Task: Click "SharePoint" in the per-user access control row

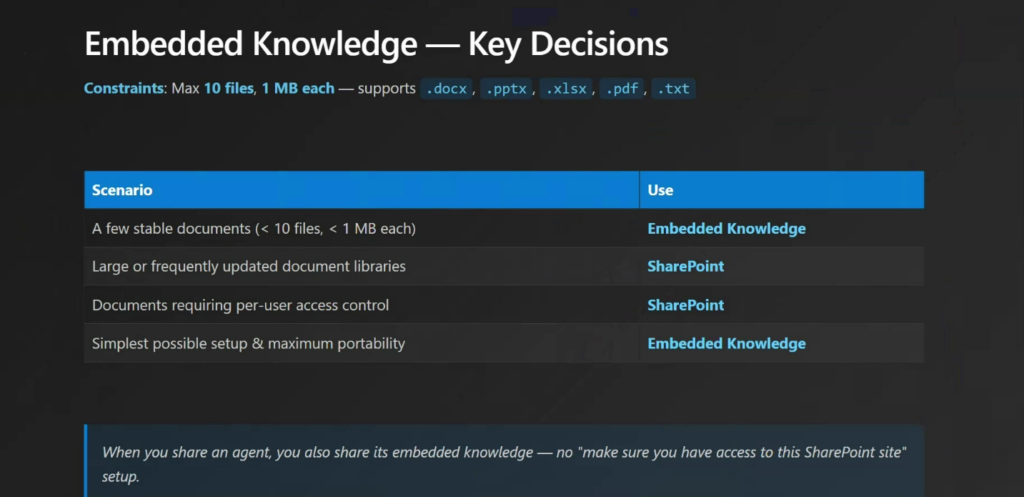Action: 686,305
